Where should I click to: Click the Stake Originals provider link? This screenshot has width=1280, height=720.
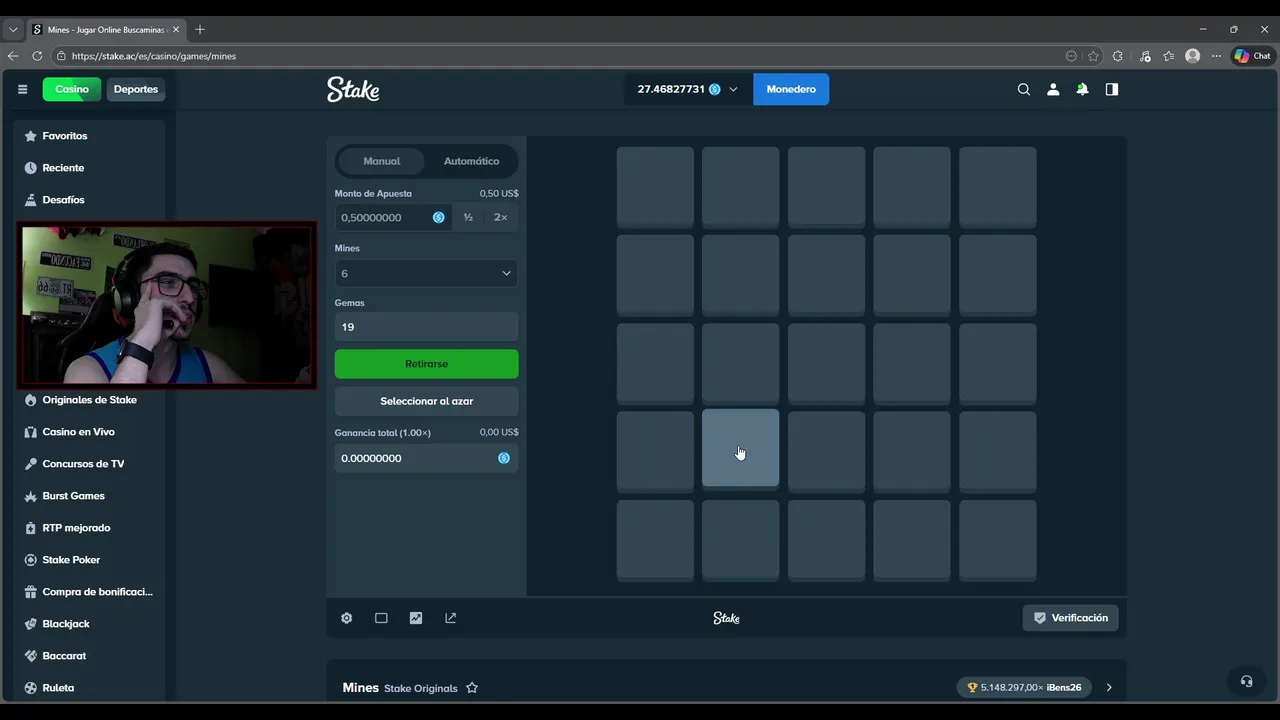[421, 688]
